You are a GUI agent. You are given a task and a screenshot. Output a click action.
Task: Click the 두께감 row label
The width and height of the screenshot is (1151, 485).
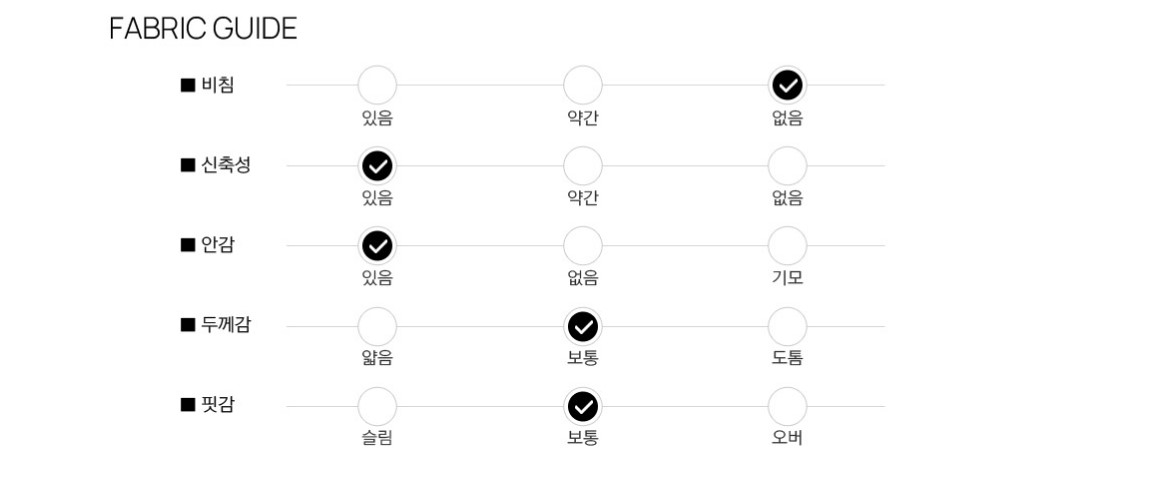pos(226,324)
